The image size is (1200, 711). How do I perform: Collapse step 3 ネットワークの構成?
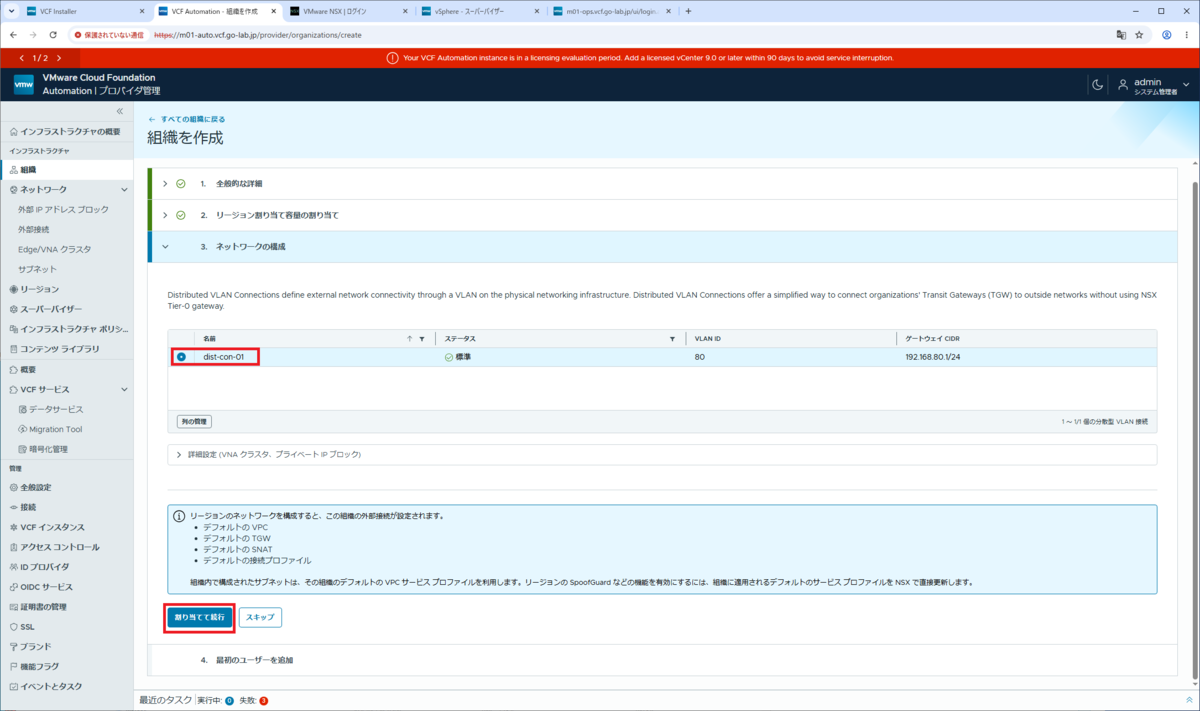click(166, 246)
